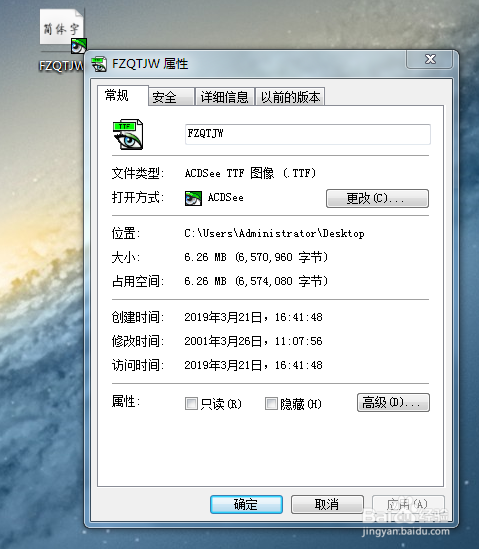Open the 高级(D)... attributes button

point(393,403)
